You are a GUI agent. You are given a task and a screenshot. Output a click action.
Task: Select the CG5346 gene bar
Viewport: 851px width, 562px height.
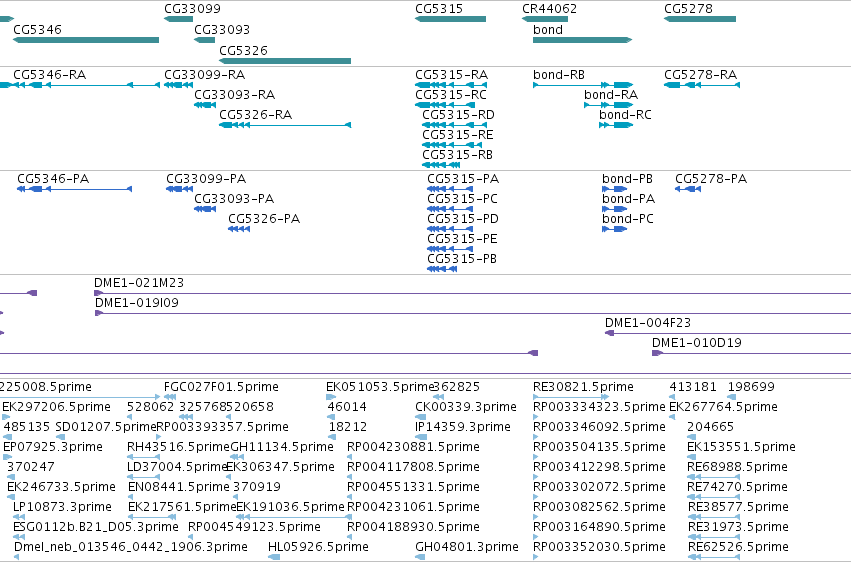click(x=86, y=40)
